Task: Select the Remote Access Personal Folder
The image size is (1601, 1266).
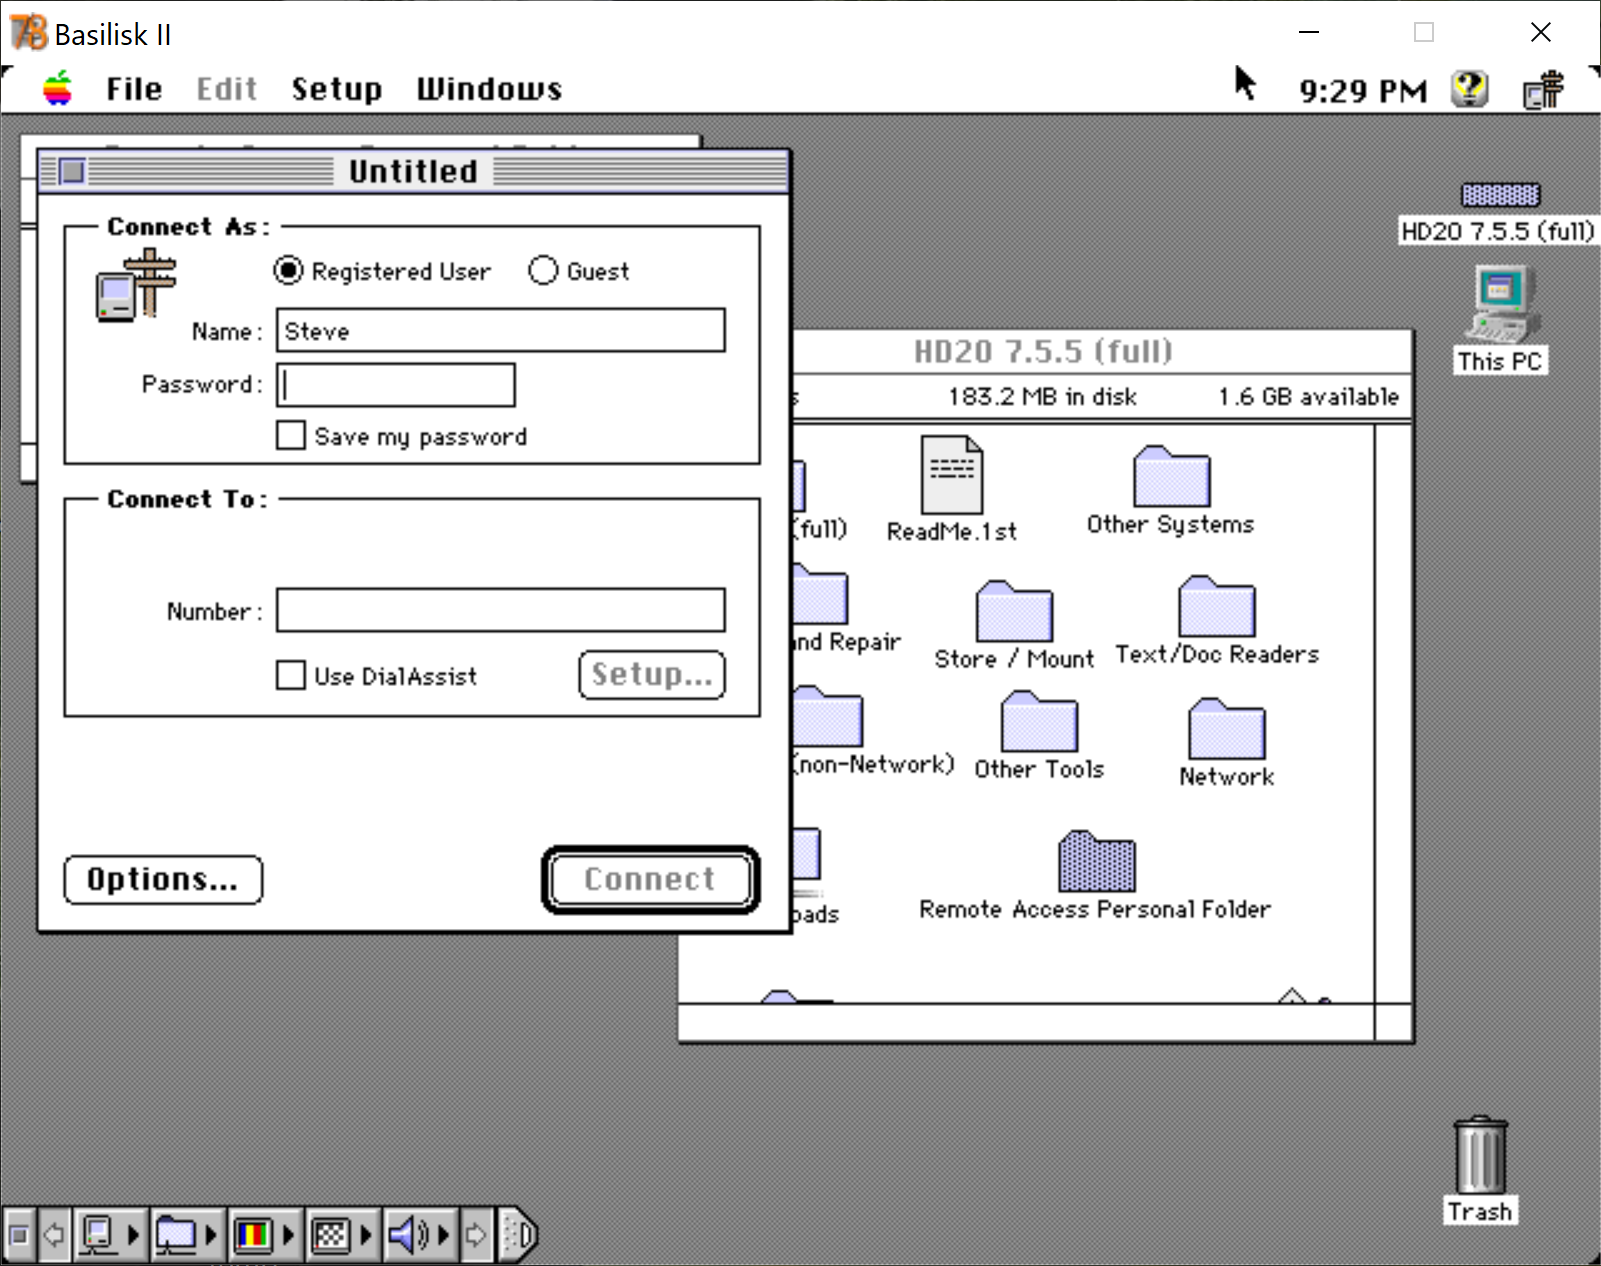Action: coord(1097,861)
